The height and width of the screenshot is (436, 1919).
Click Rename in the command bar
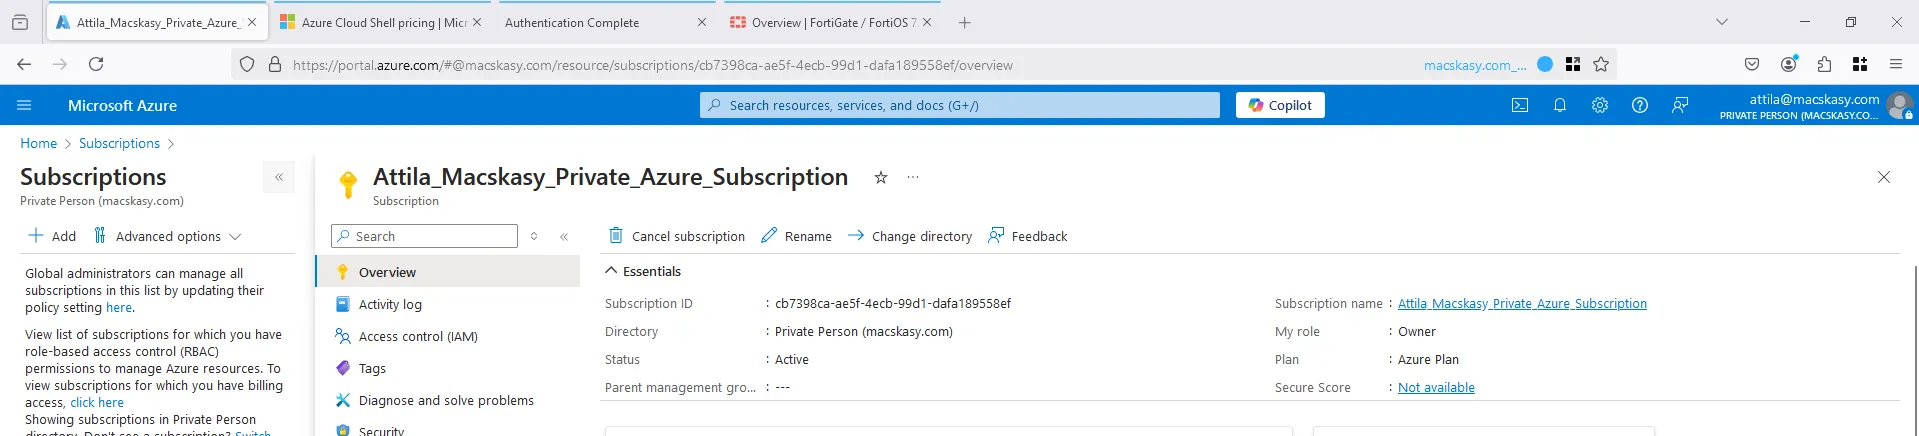tap(796, 236)
